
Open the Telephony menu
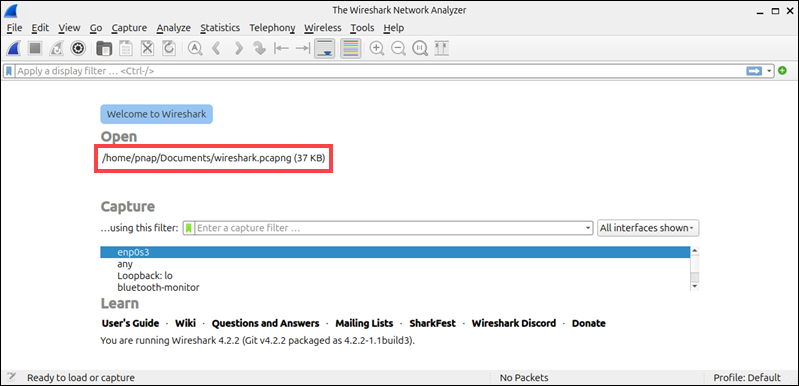[272, 27]
